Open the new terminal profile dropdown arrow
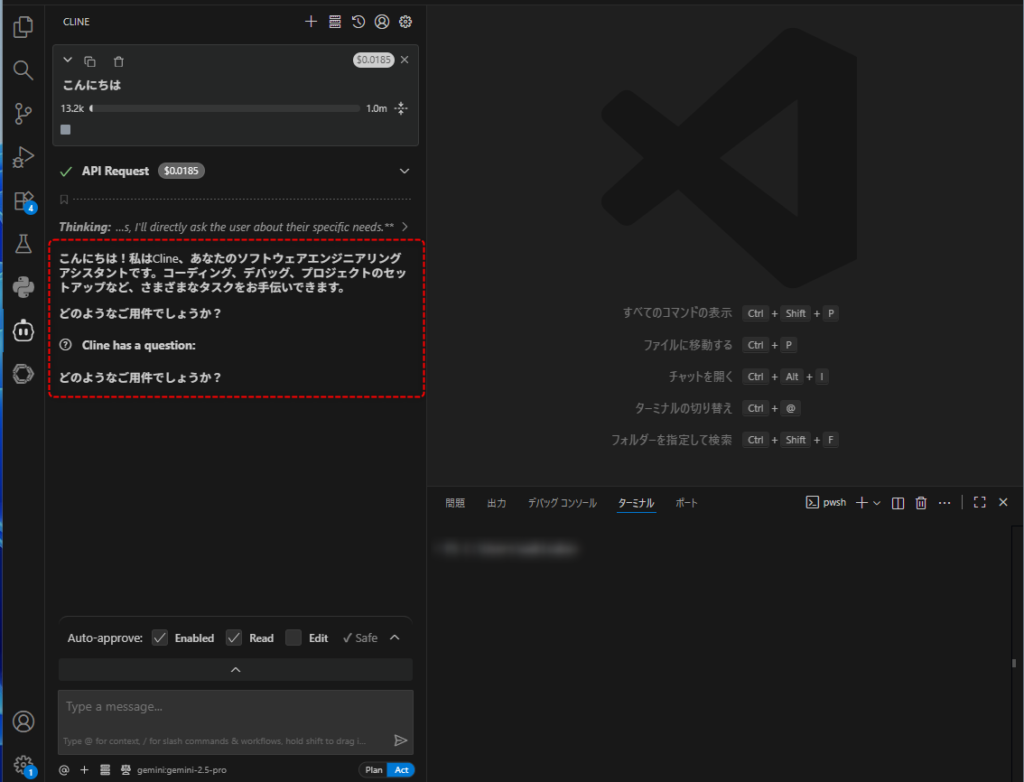 pyautogui.click(x=877, y=503)
